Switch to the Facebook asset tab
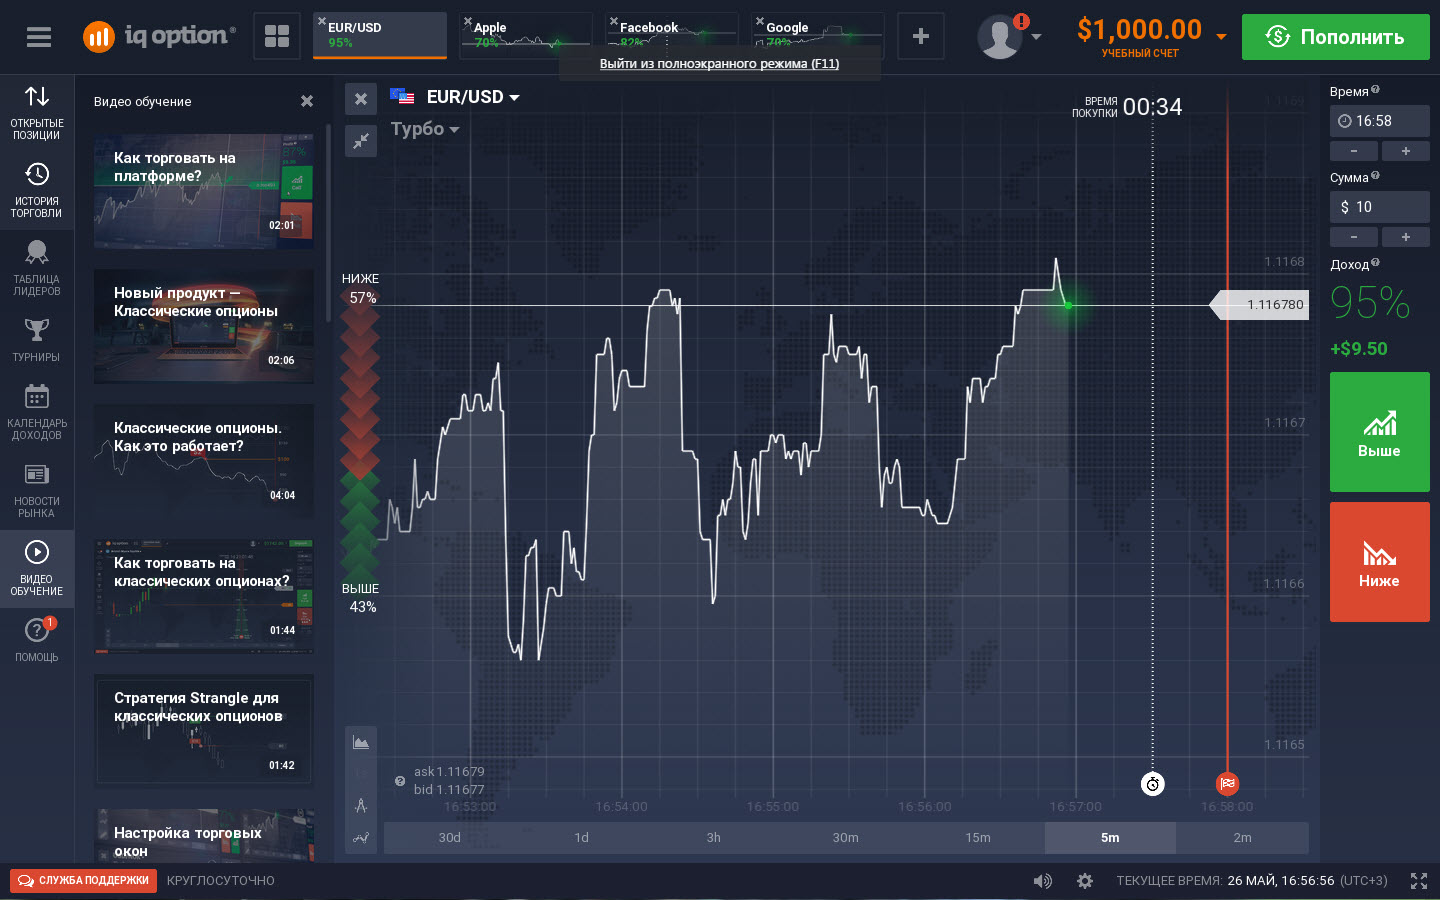Image resolution: width=1440 pixels, height=900 pixels. point(672,36)
